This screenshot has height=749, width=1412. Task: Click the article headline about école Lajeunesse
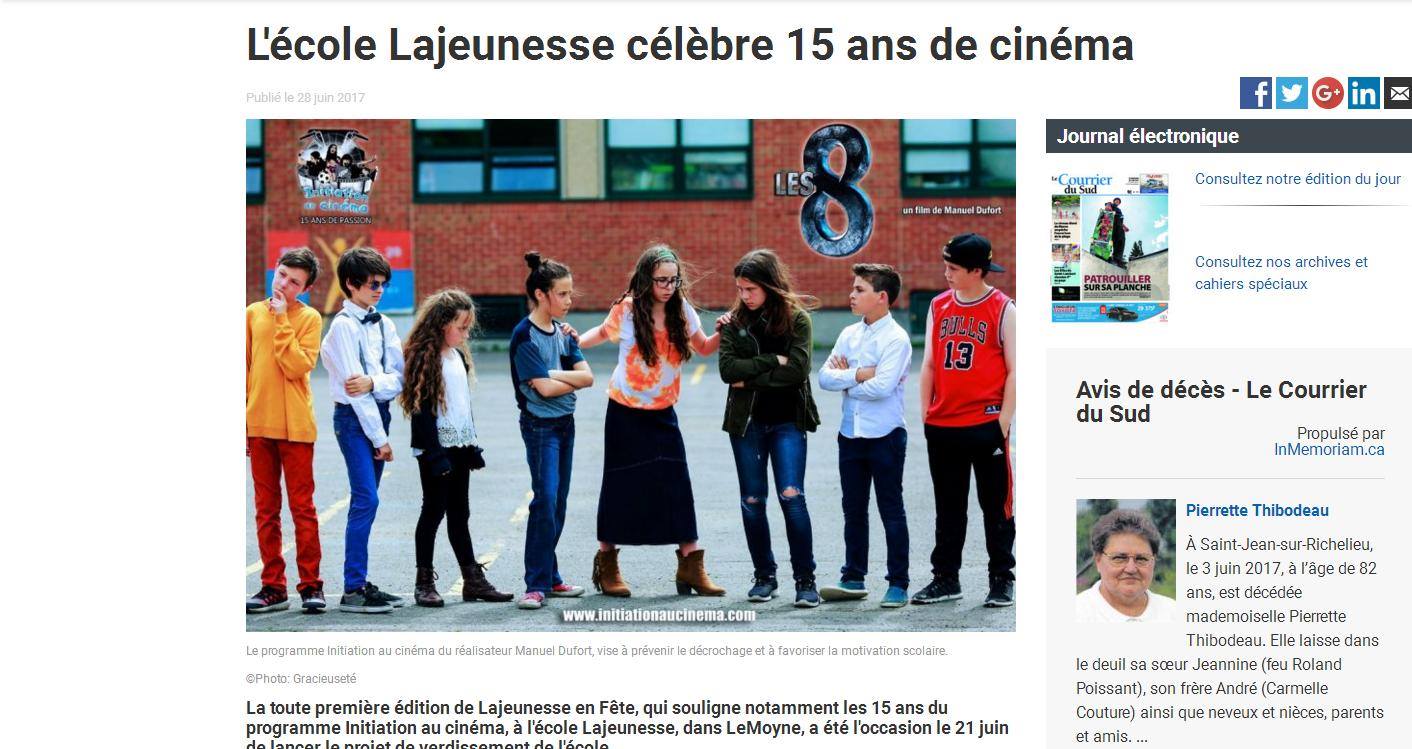690,45
